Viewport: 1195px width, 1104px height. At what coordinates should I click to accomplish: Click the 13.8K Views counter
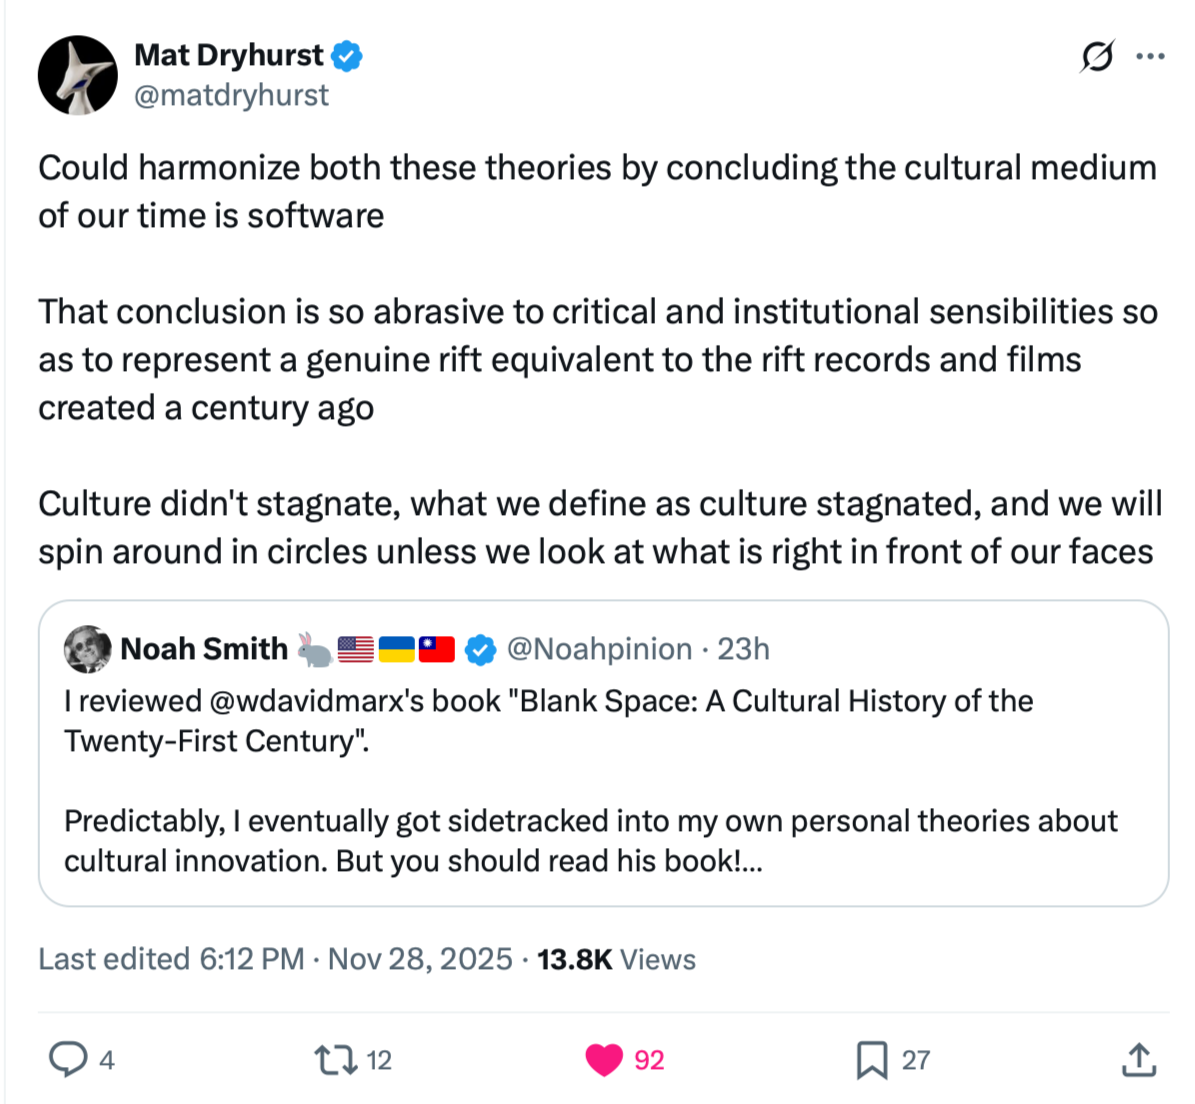pos(616,959)
